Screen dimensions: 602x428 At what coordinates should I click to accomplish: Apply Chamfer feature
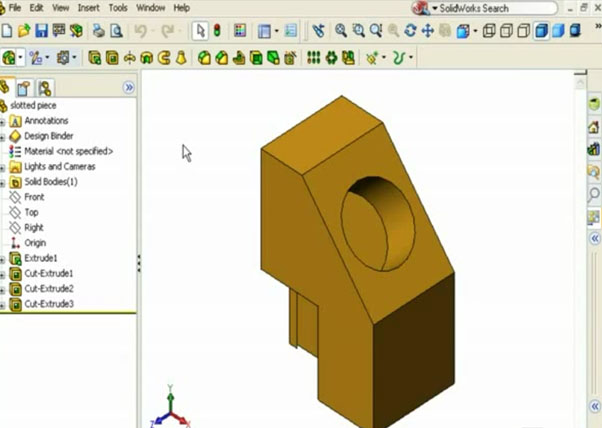(222, 58)
